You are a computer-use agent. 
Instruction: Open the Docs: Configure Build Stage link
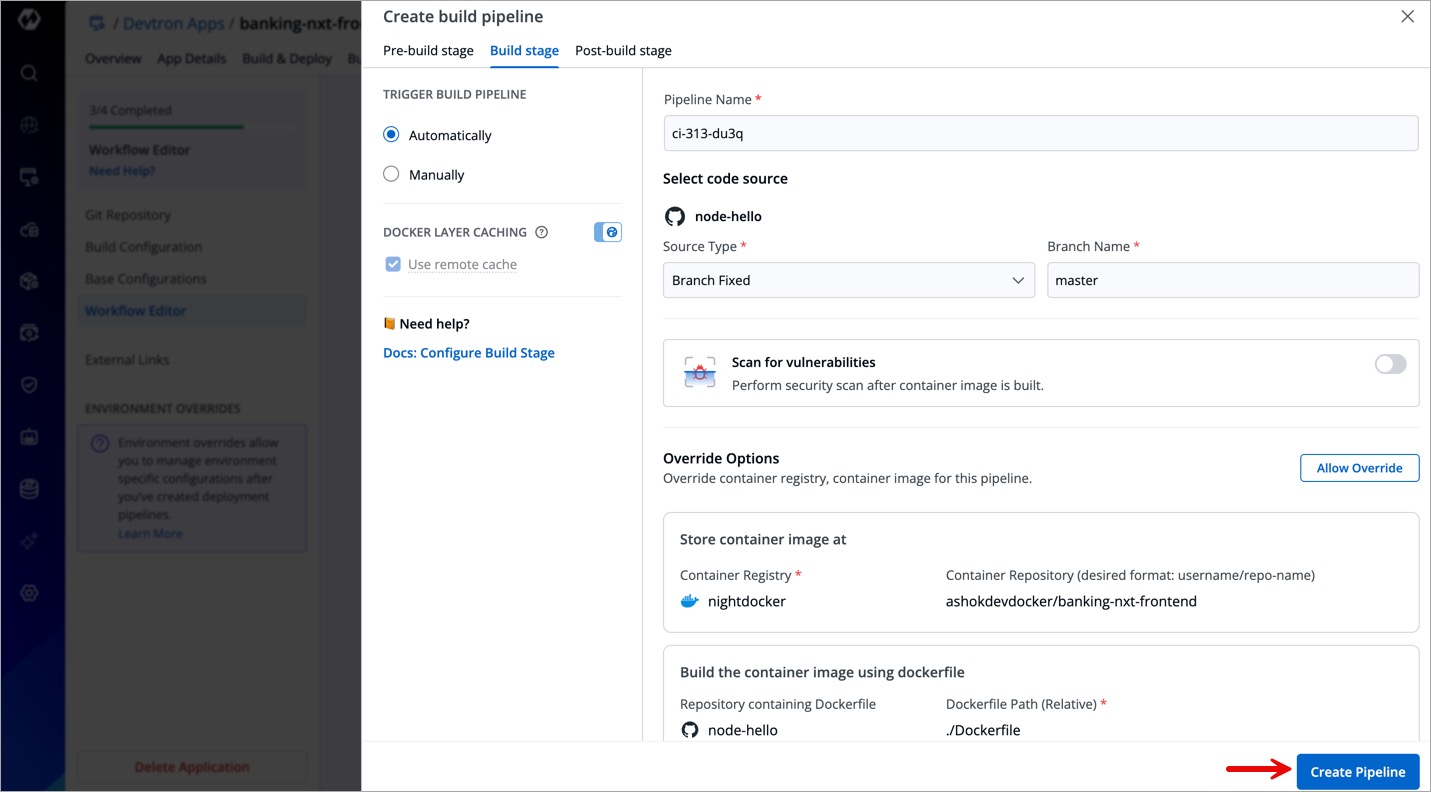469,353
